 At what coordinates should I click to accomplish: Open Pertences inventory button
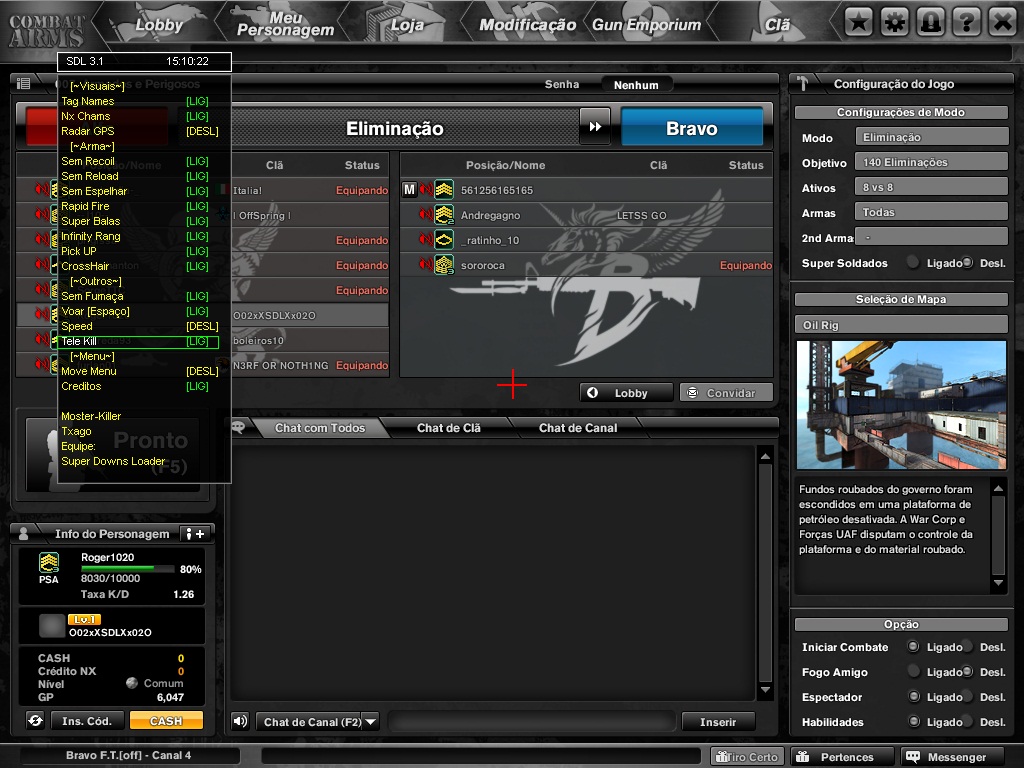(x=841, y=757)
